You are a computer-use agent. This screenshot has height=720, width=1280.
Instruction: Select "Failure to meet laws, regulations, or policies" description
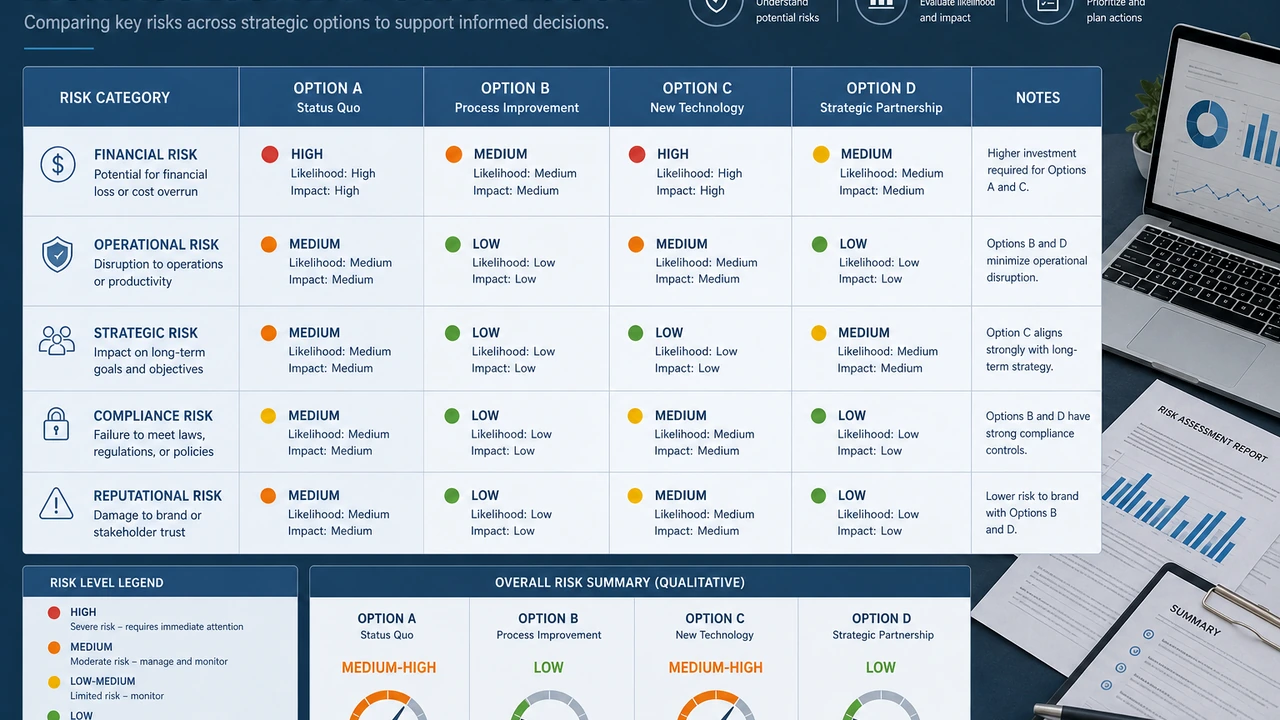154,443
